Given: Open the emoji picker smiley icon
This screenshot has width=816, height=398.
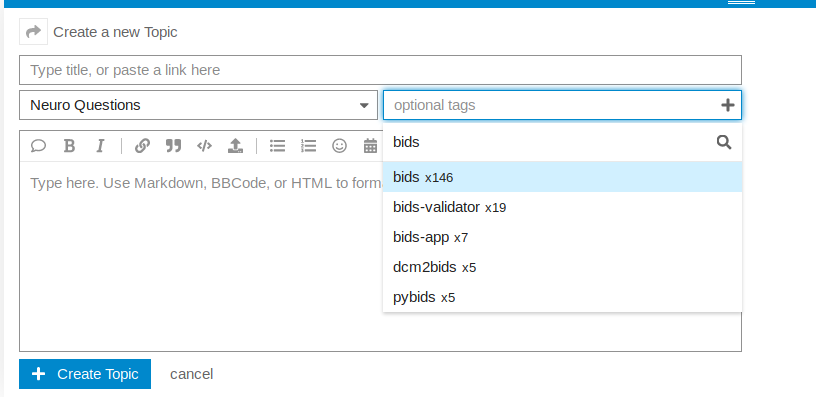Looking at the screenshot, I should click(x=339, y=146).
